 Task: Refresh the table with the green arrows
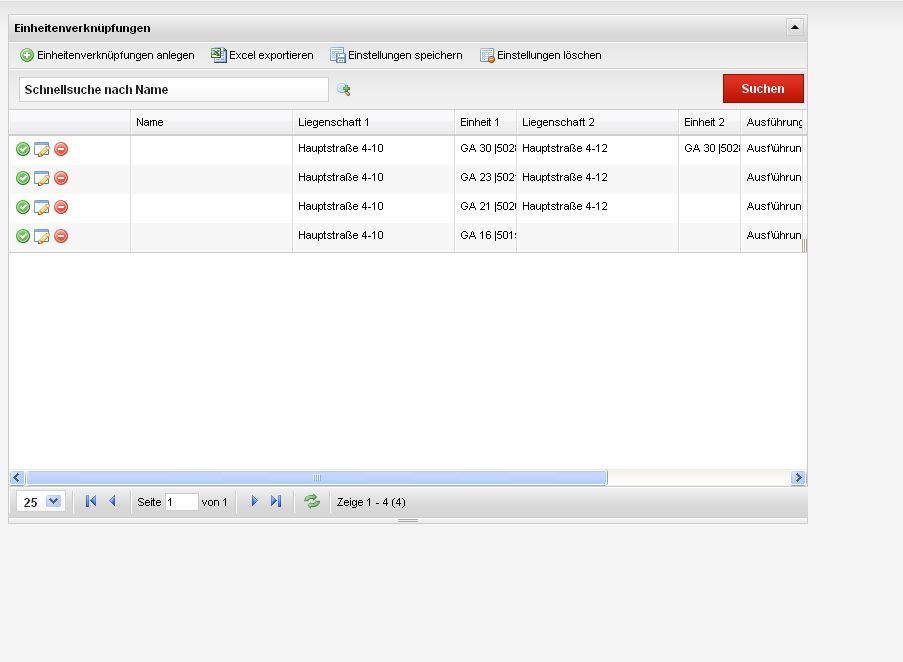coord(312,502)
